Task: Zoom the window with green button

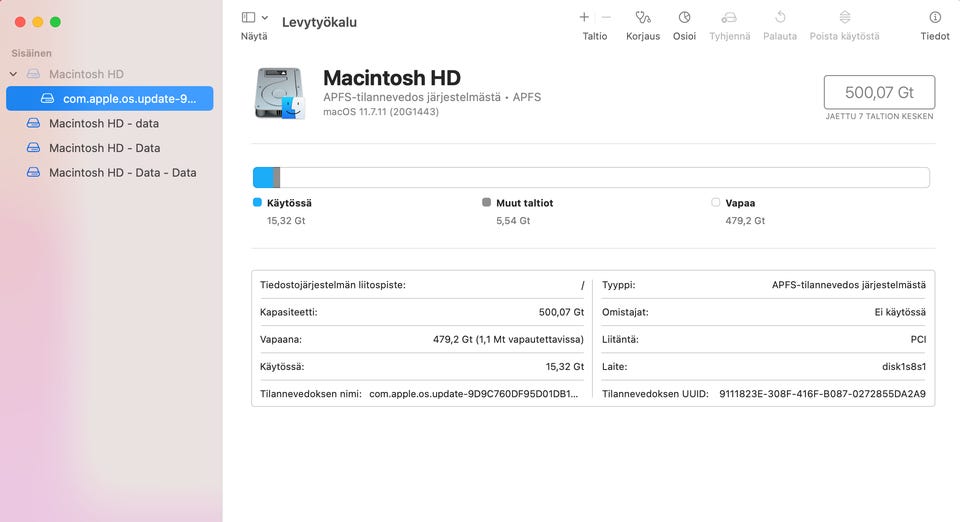Action: pyautogui.click(x=55, y=22)
